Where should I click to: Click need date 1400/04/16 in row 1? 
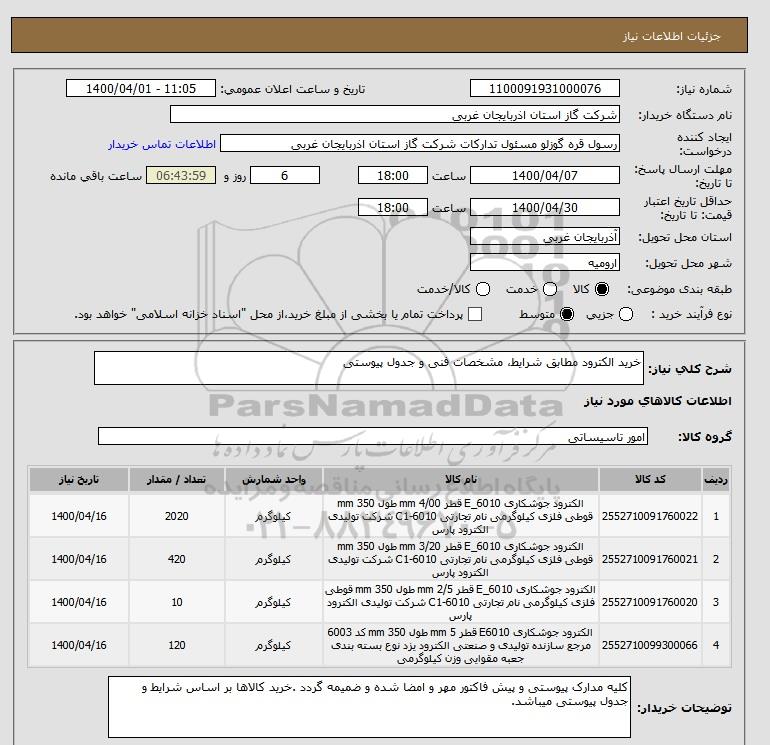pyautogui.click(x=79, y=516)
